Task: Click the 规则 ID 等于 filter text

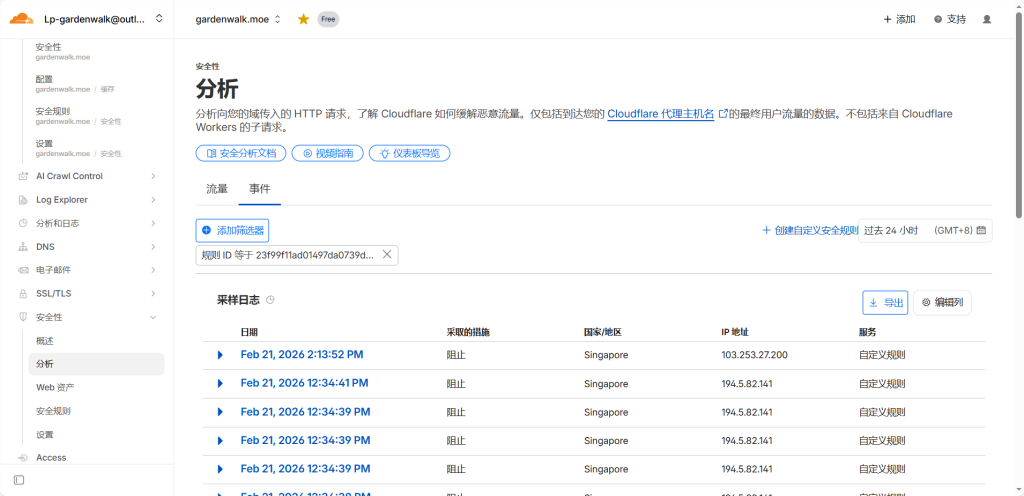Action: tap(288, 255)
